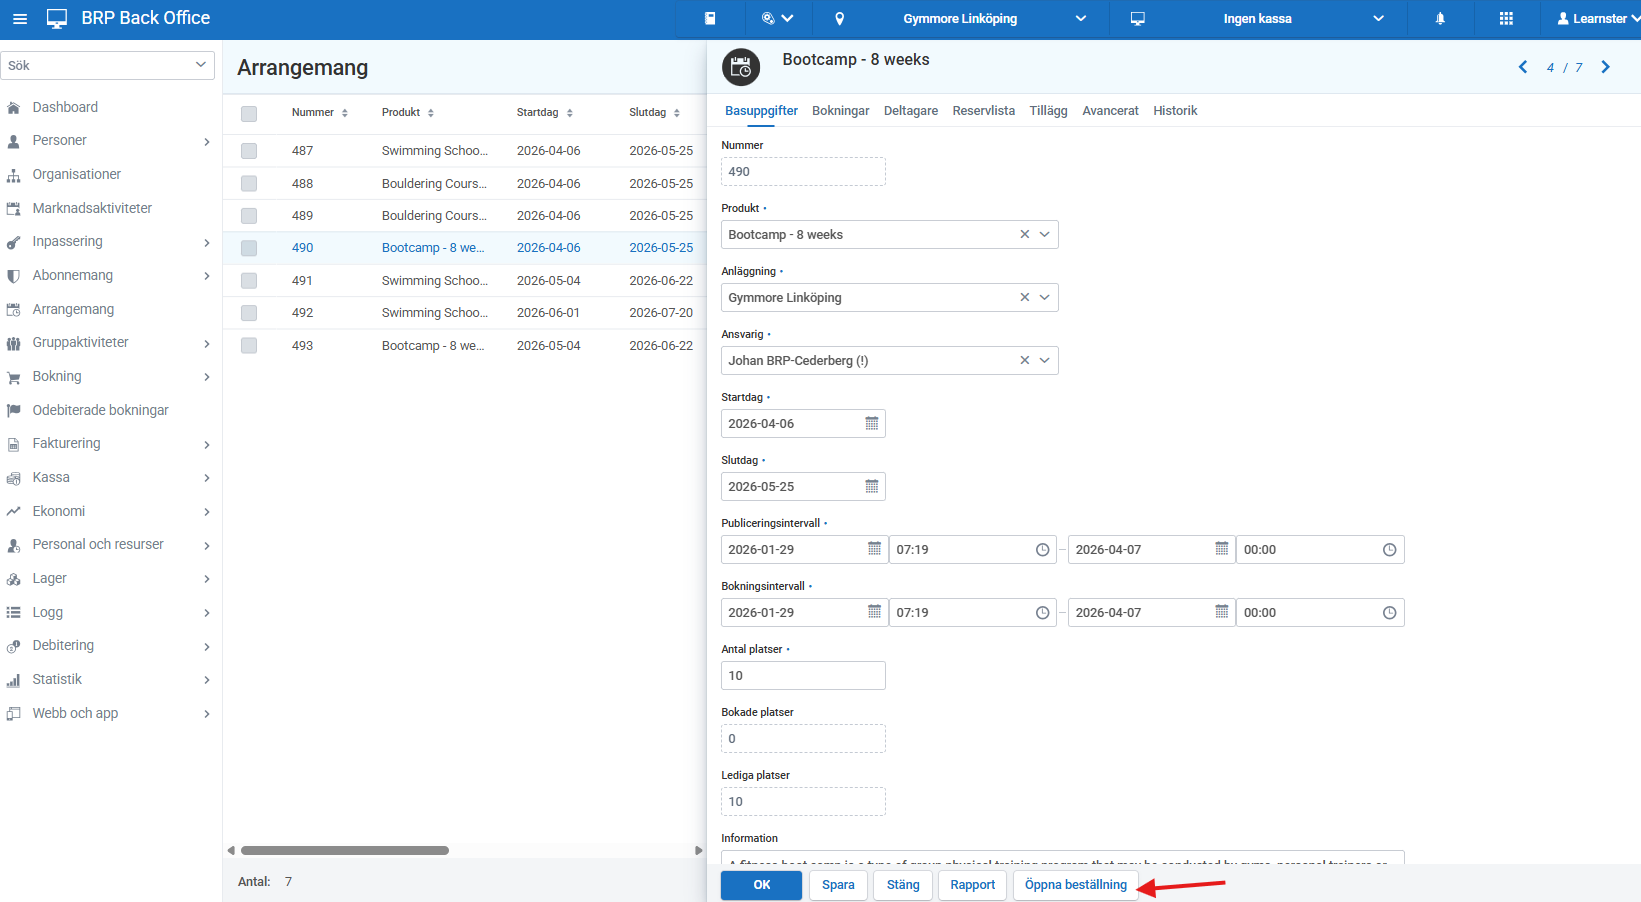Click the Antal platser input field
This screenshot has width=1641, height=902.
[x=802, y=676]
